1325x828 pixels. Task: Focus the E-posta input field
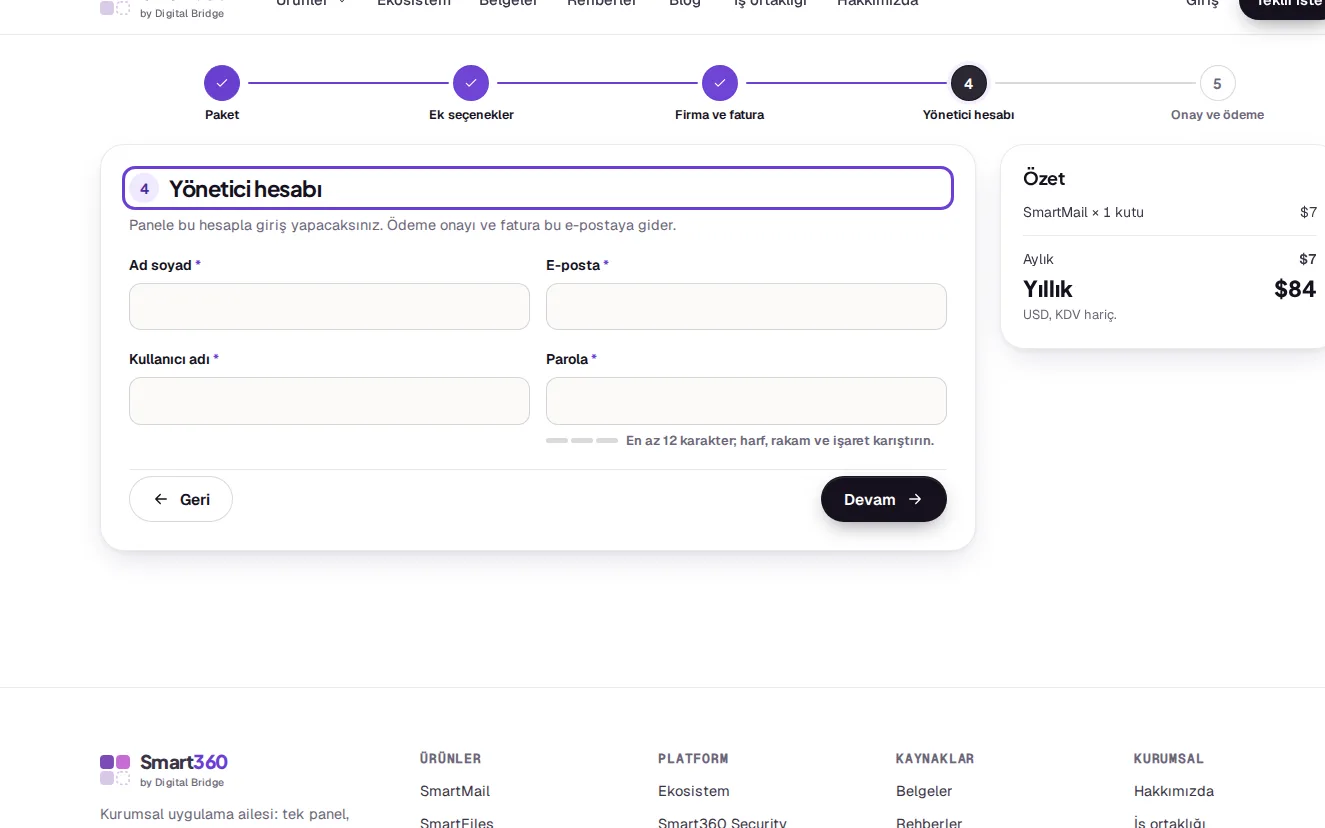tap(746, 306)
